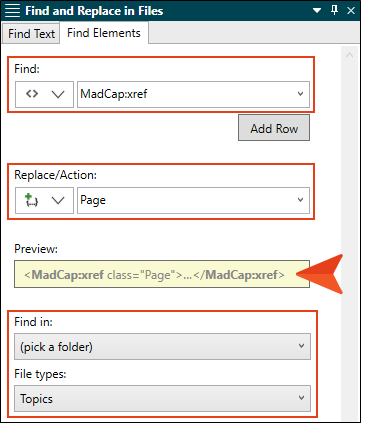Open the Find in folder dropdown
The image size is (373, 423).
pyautogui.click(x=162, y=346)
